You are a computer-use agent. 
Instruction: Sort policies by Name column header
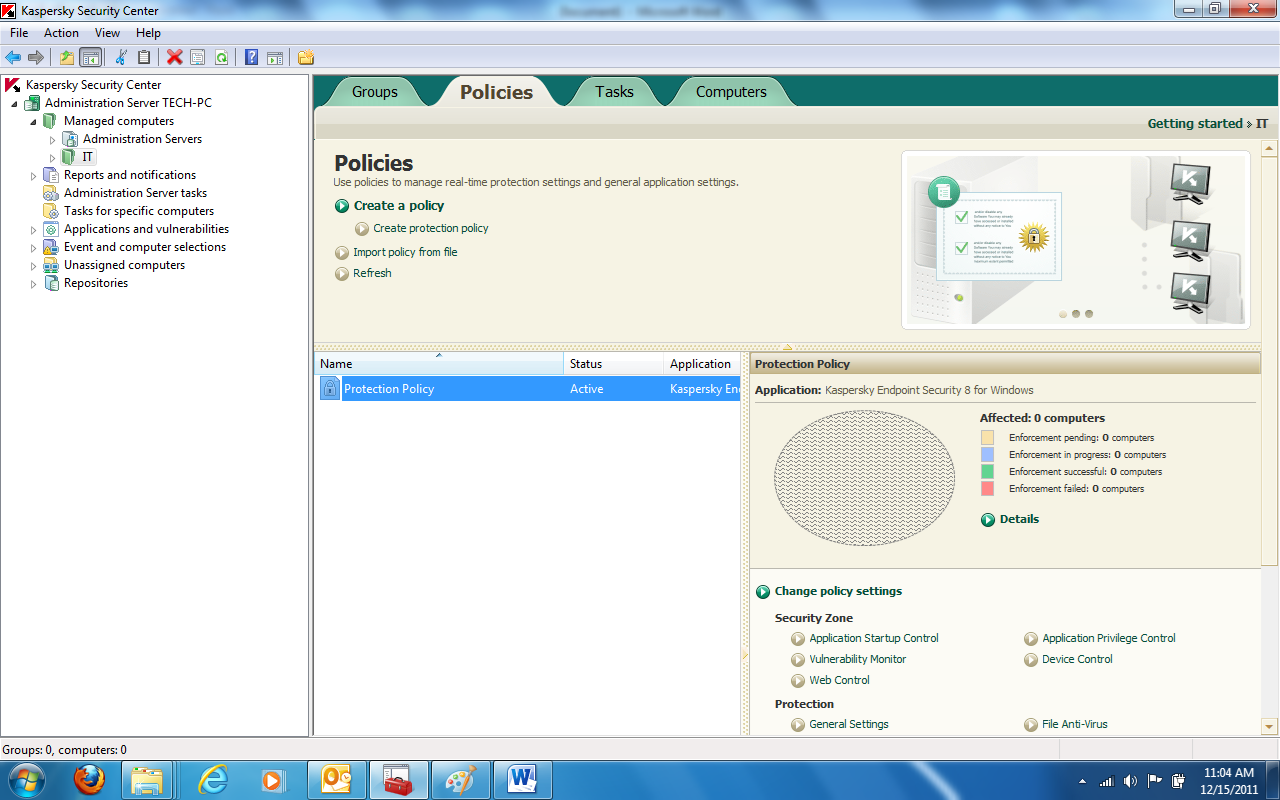click(x=439, y=364)
